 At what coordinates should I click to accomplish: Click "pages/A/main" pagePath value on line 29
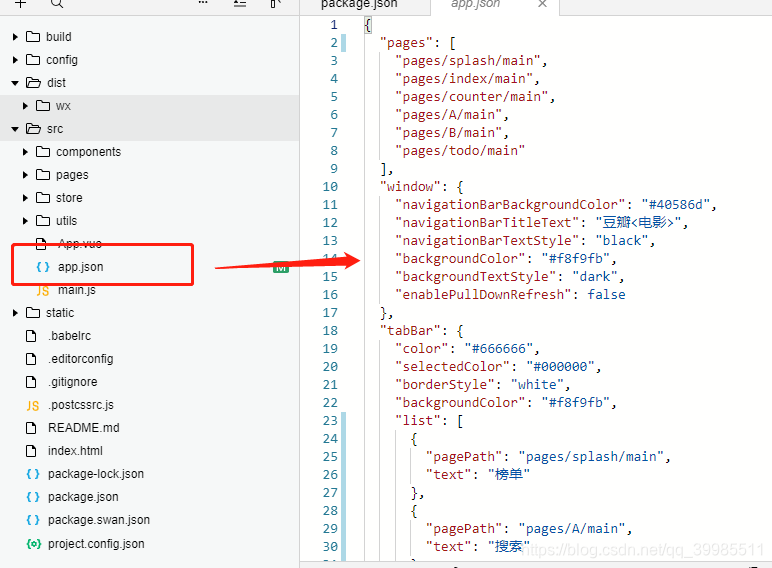tap(572, 529)
